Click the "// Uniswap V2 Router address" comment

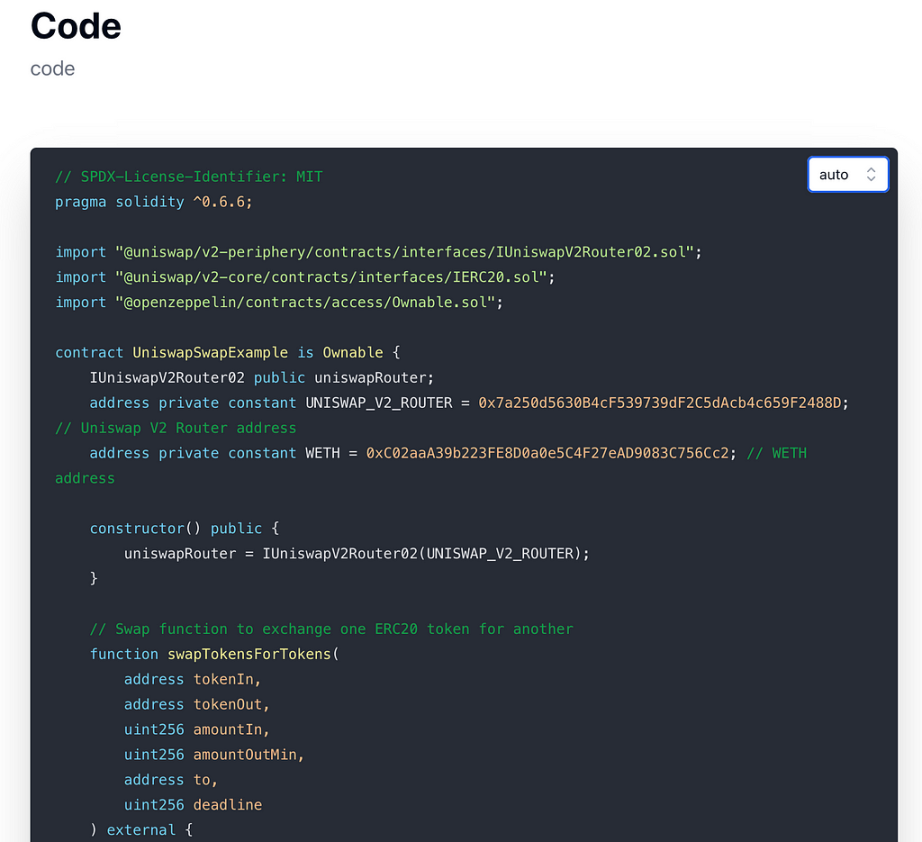pos(176,428)
